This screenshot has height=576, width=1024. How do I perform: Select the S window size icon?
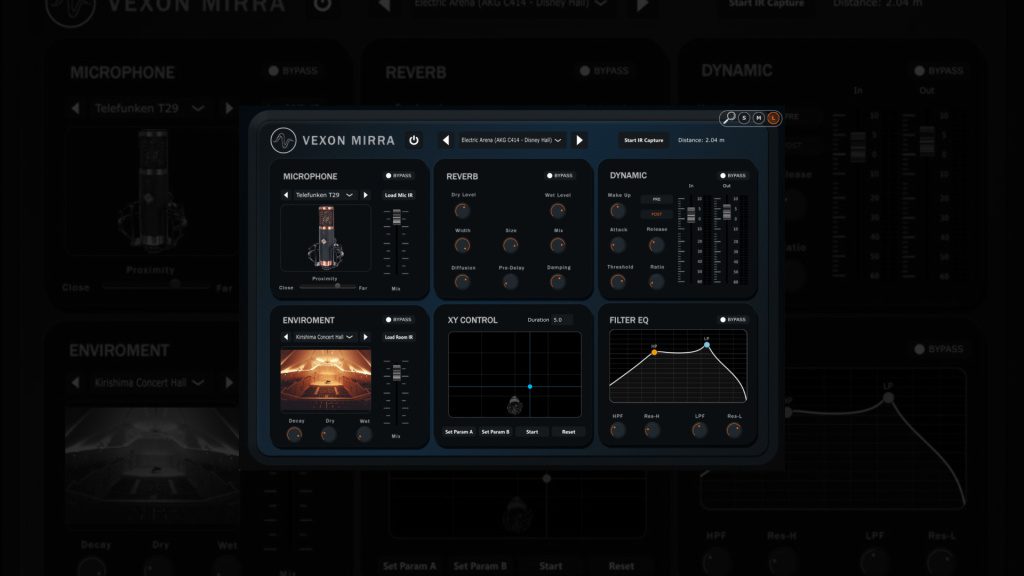click(744, 118)
